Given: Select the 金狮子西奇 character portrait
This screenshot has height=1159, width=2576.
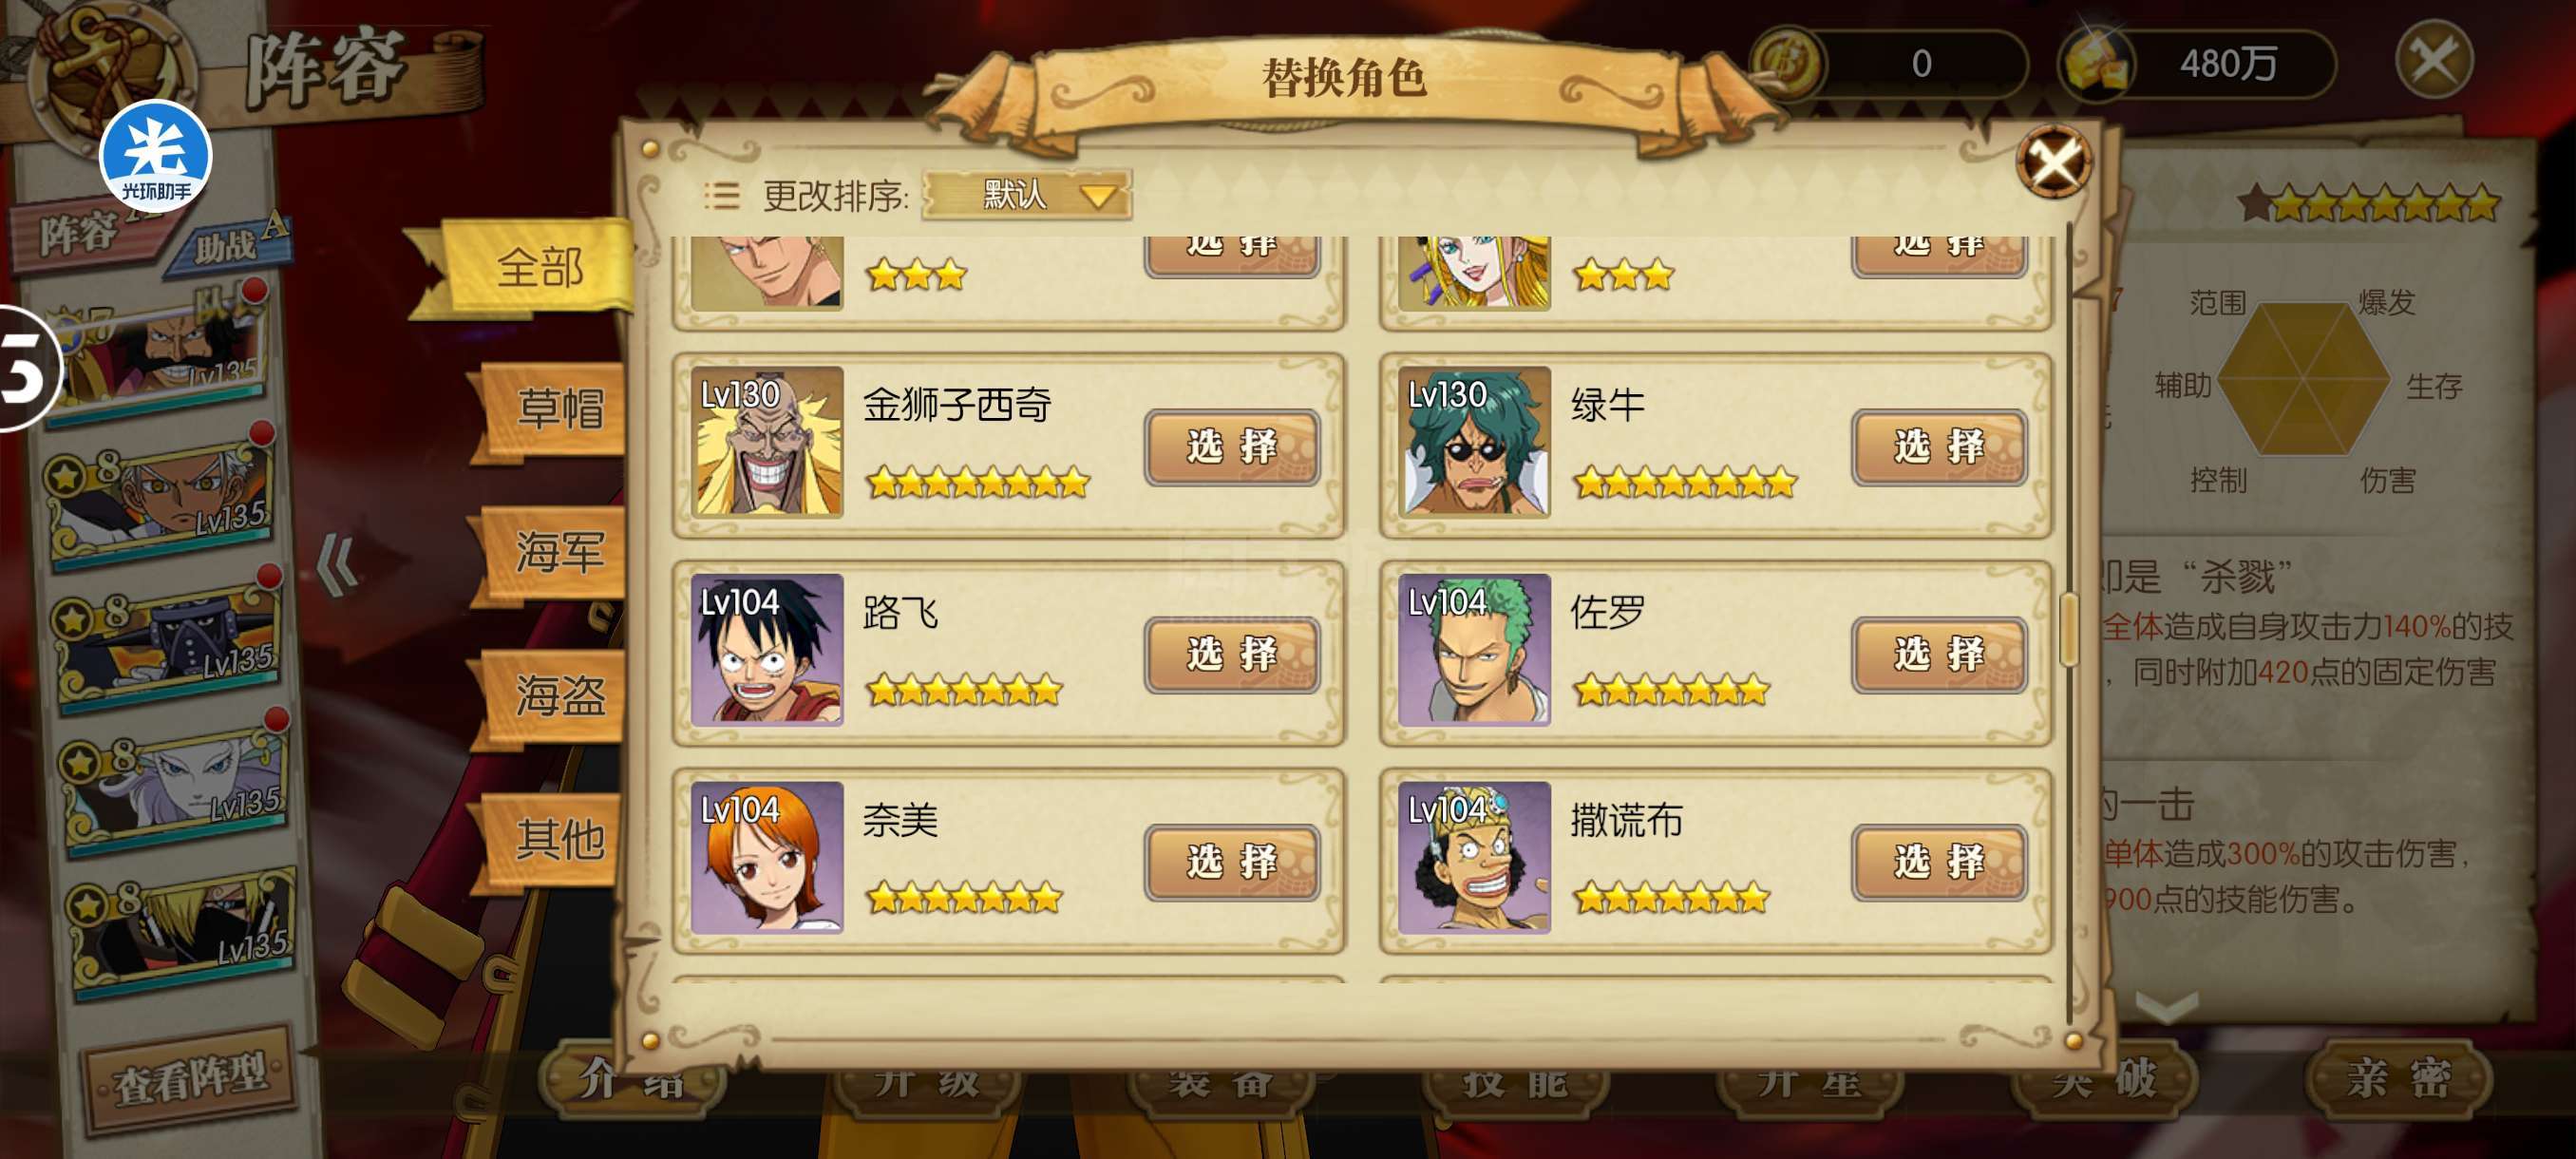Looking at the screenshot, I should point(767,441).
